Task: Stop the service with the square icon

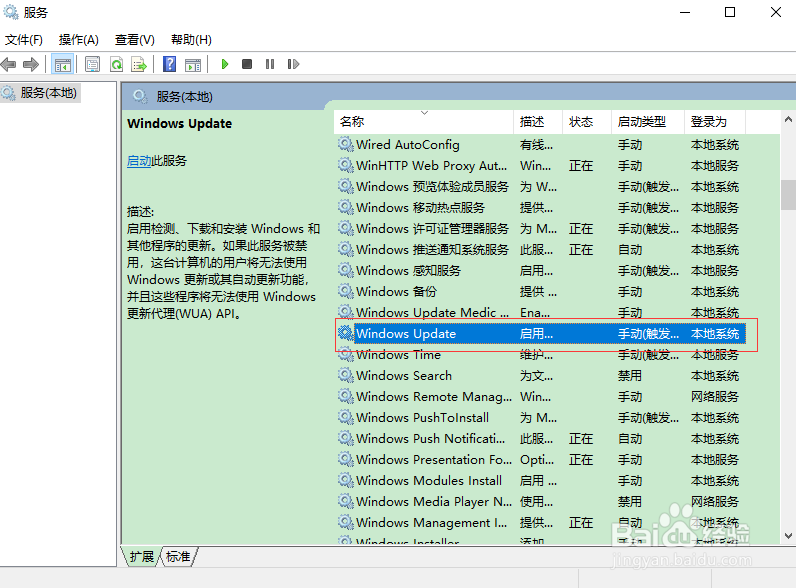Action: (x=247, y=64)
